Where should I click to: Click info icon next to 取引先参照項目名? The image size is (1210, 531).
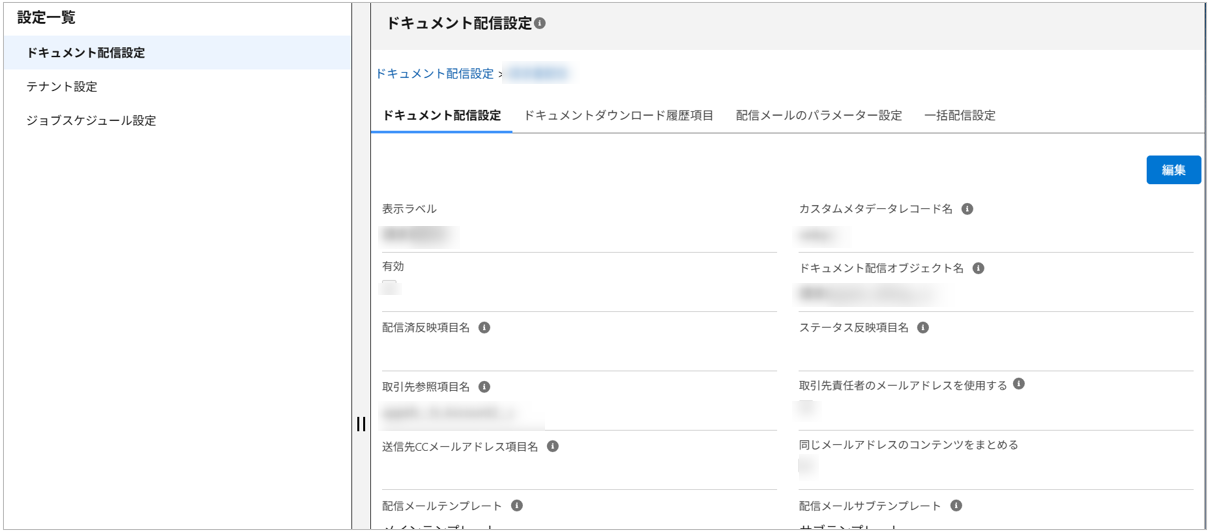(484, 387)
